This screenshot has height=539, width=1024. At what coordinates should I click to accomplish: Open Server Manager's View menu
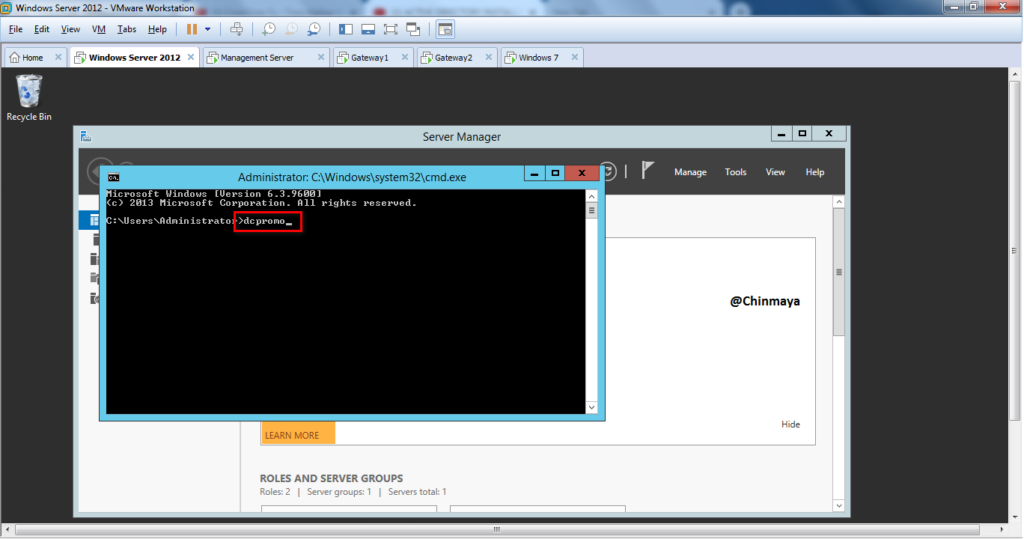[775, 172]
